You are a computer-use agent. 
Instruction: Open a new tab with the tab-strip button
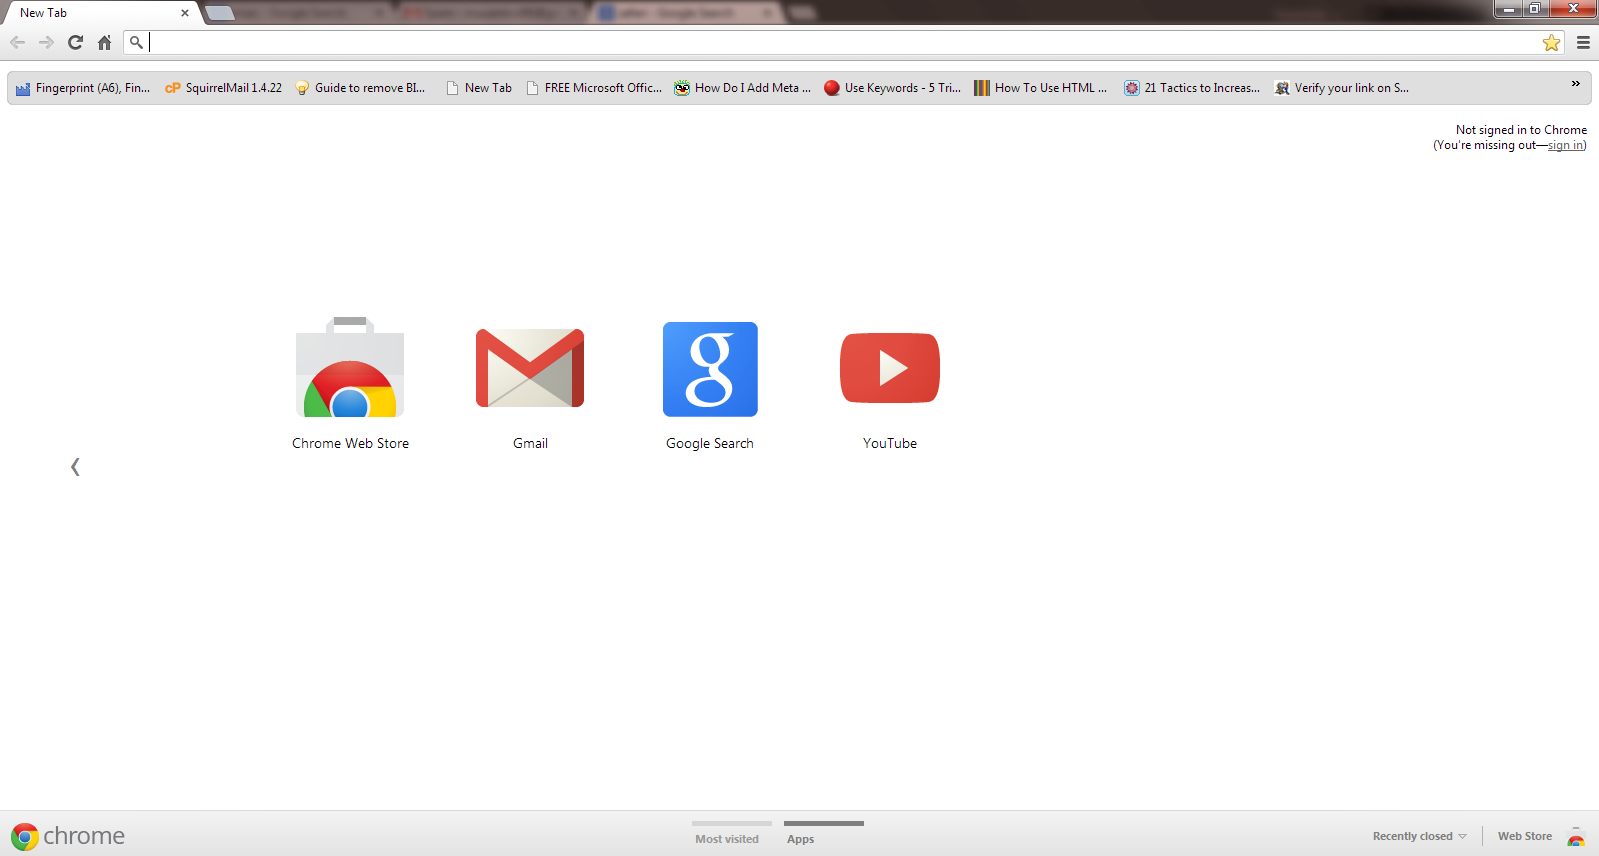pos(220,13)
